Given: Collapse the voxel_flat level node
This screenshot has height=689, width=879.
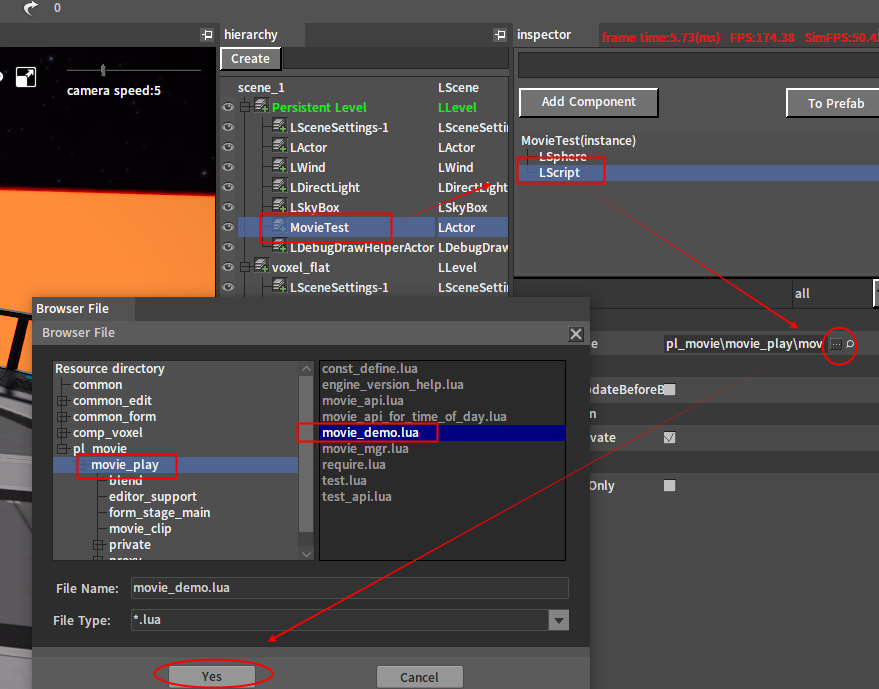Looking at the screenshot, I should pos(244,268).
